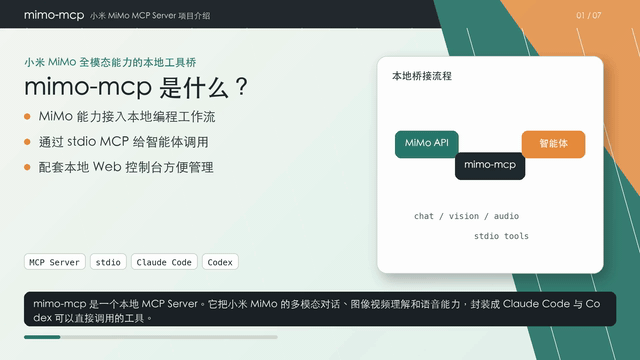Click the orange 智能体 node
Image resolution: width=640 pixels, height=360 pixels.
click(553, 144)
